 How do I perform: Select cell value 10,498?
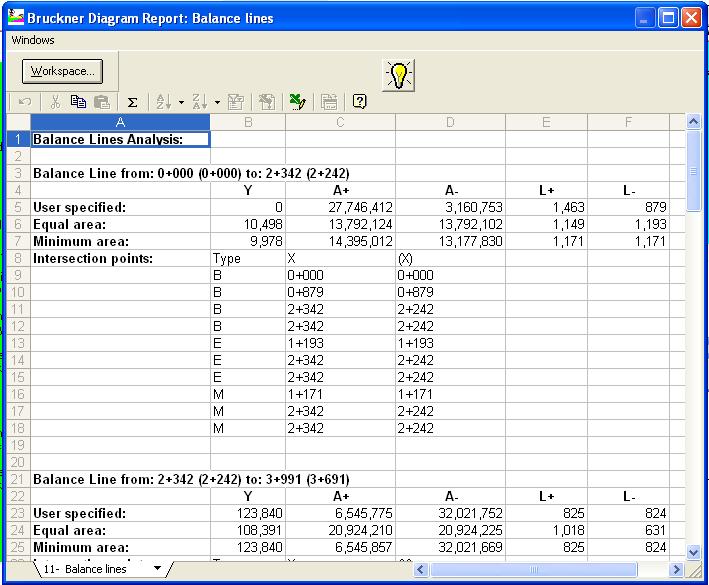248,224
